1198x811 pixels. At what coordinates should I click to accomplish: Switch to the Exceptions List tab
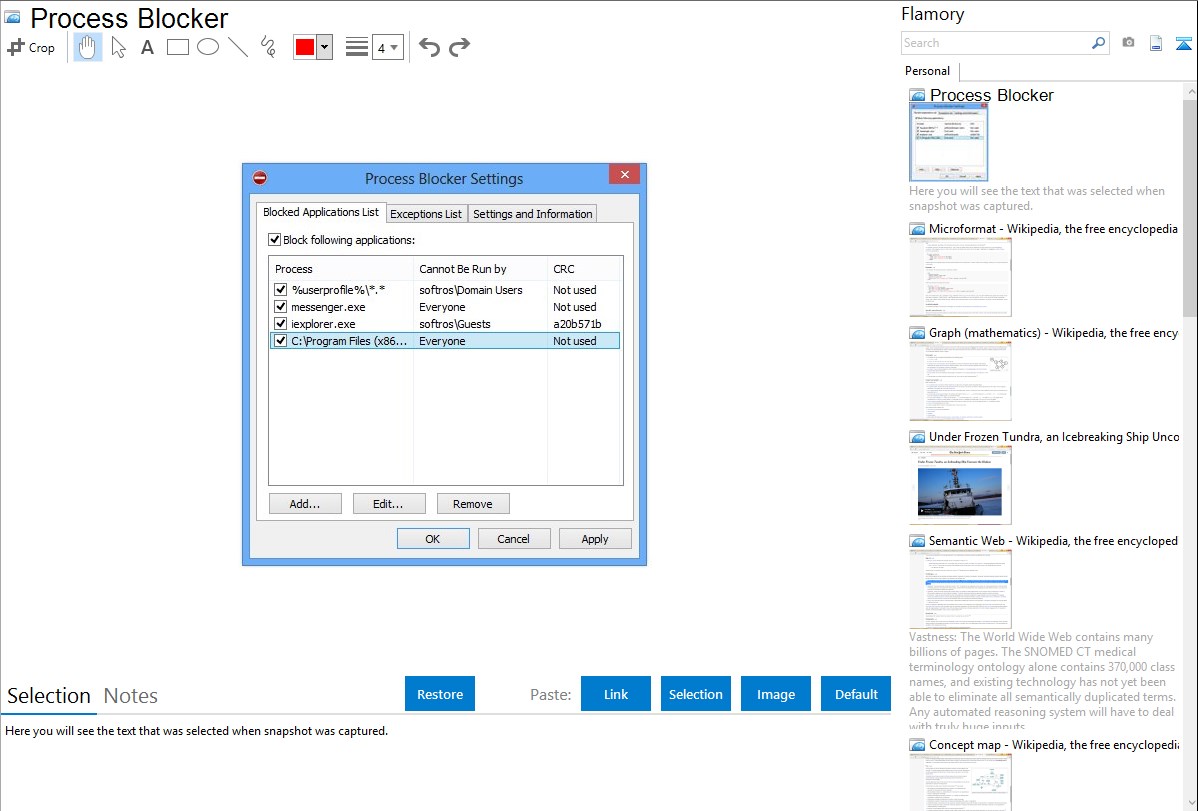click(426, 214)
